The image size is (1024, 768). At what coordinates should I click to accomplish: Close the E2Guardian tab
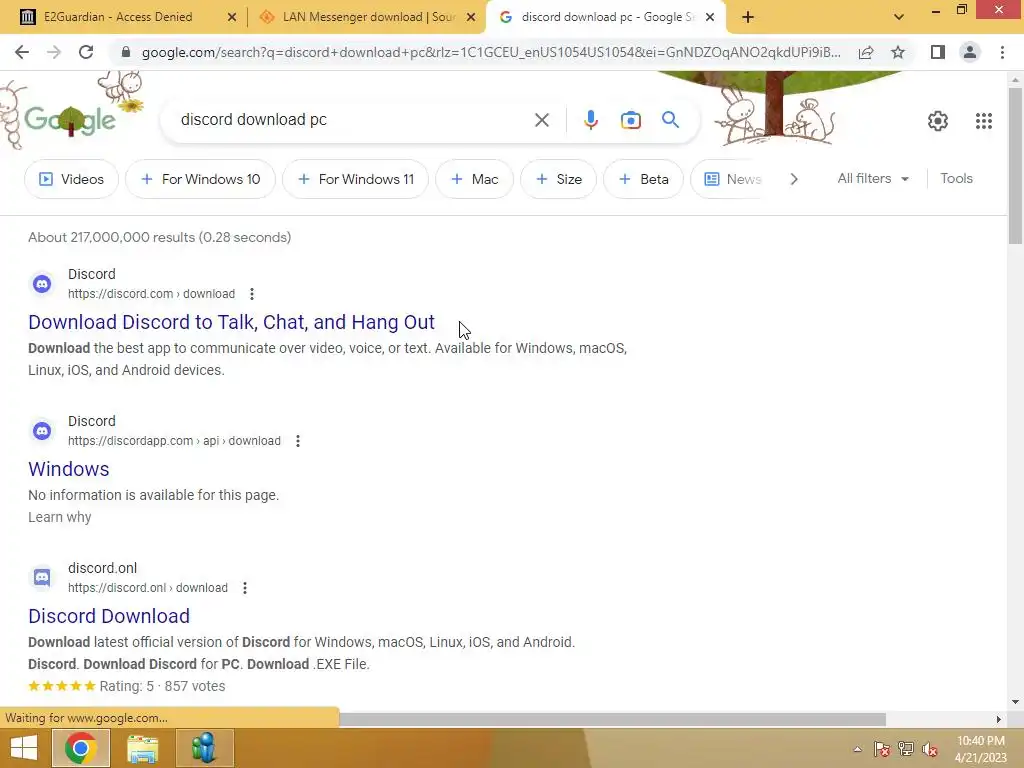[x=232, y=18]
